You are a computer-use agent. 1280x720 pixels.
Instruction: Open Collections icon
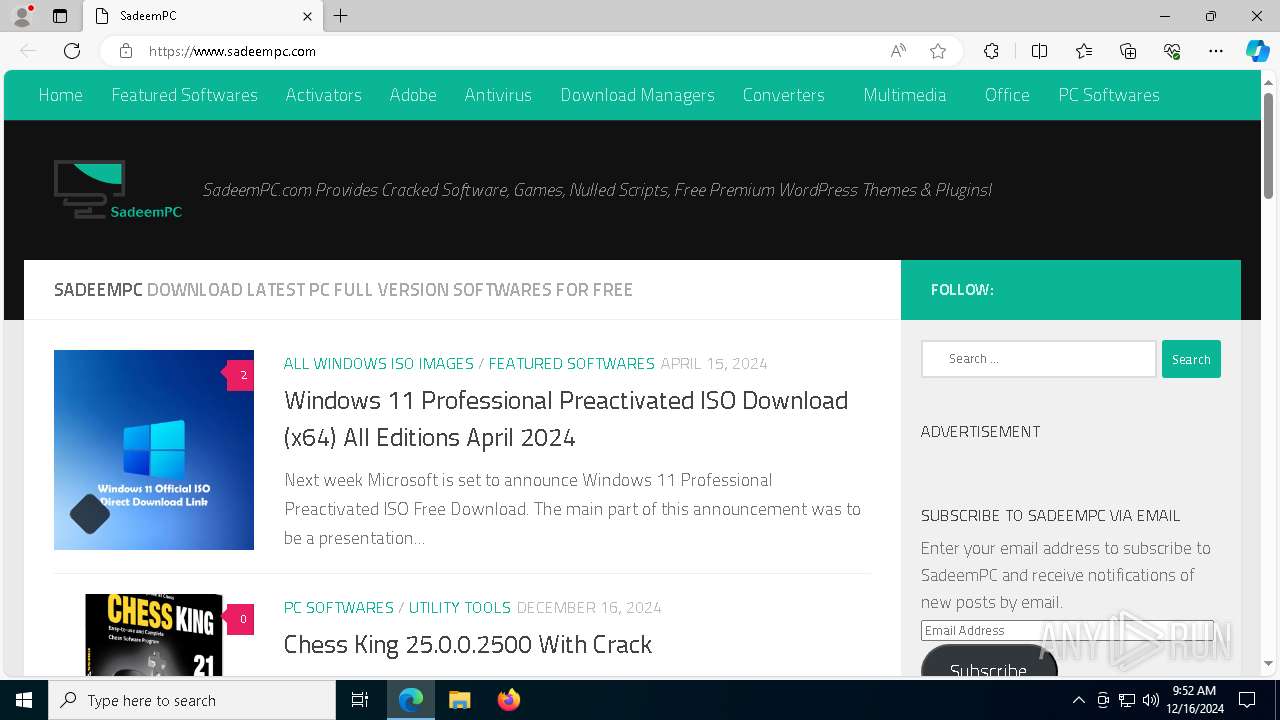tap(1128, 51)
